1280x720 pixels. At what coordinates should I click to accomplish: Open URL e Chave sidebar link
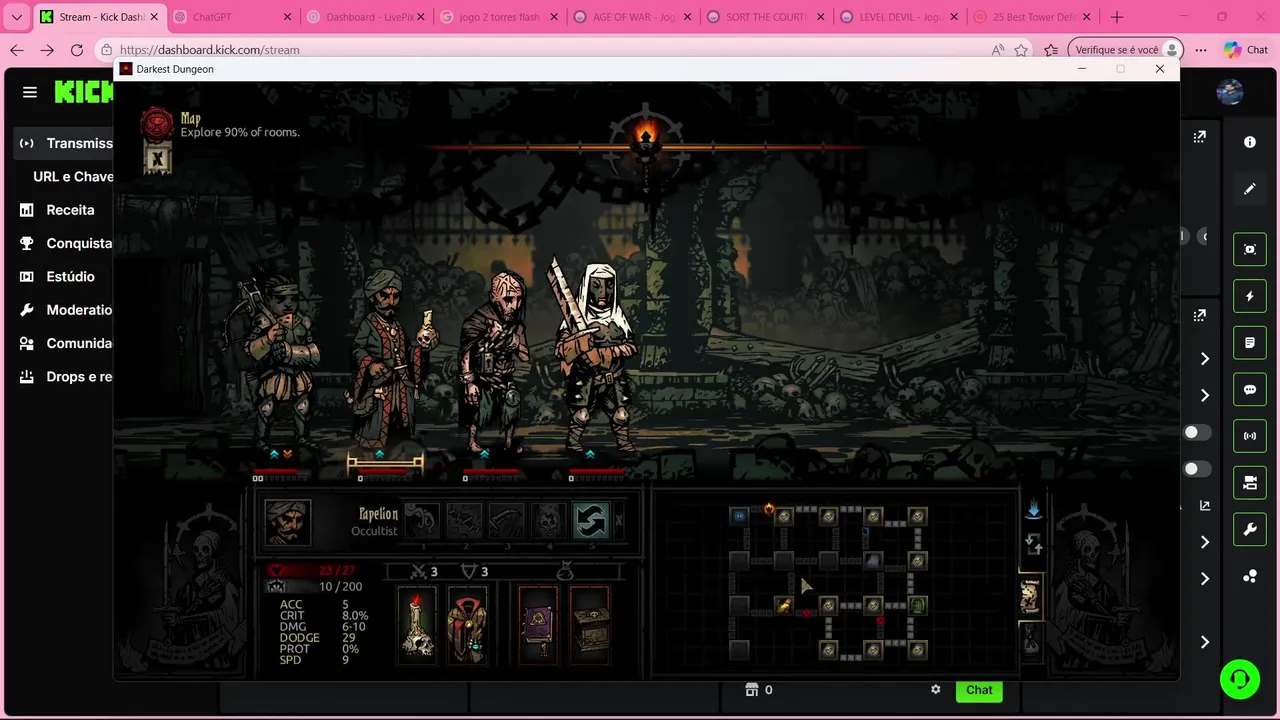click(72, 176)
